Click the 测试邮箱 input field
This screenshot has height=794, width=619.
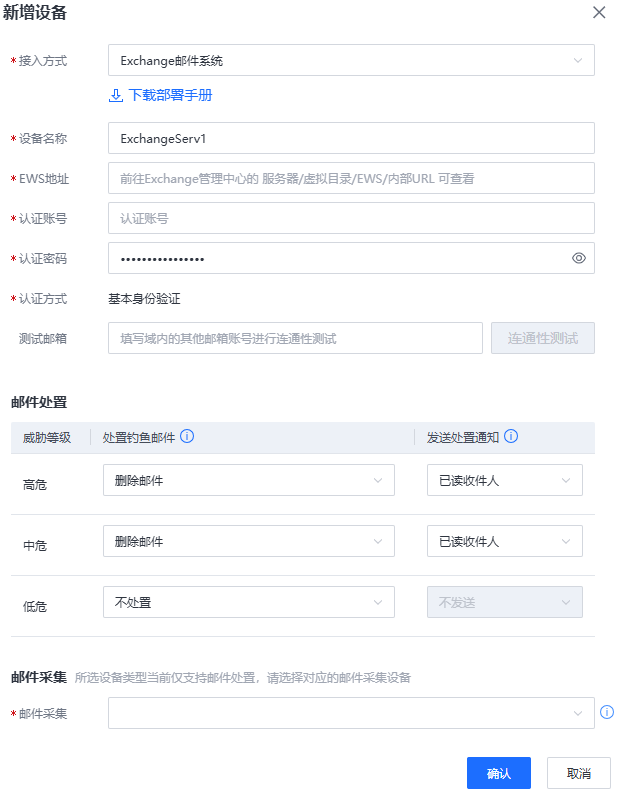pyautogui.click(x=295, y=338)
